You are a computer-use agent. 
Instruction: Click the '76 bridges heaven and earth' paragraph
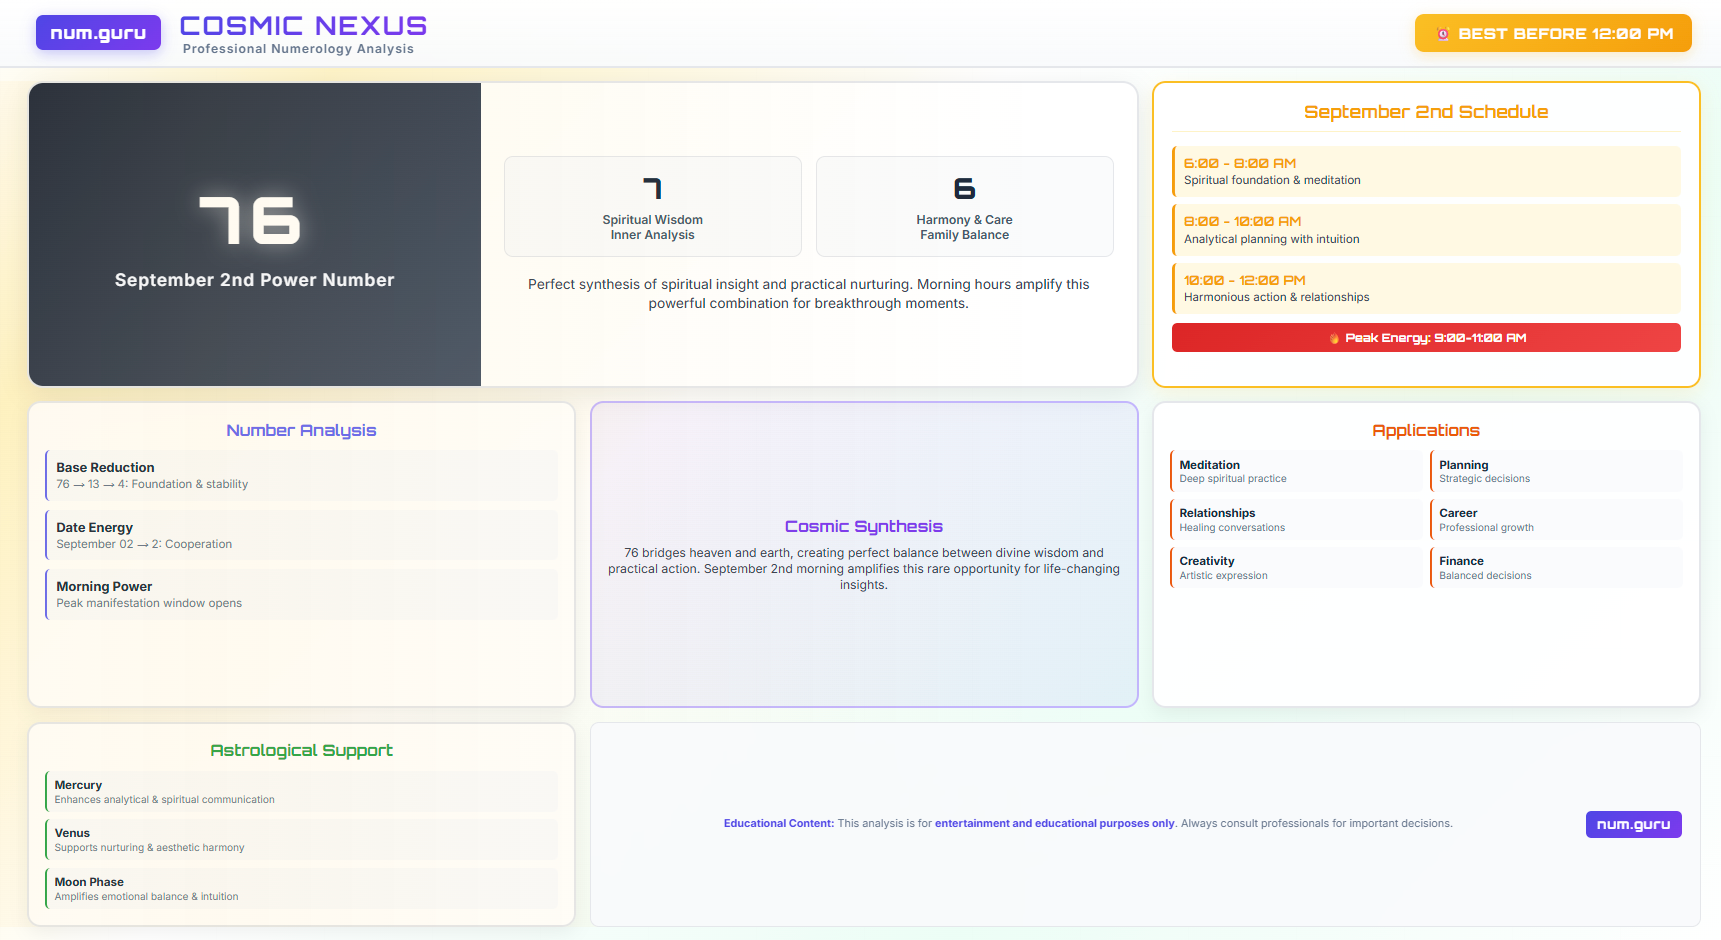click(x=864, y=569)
